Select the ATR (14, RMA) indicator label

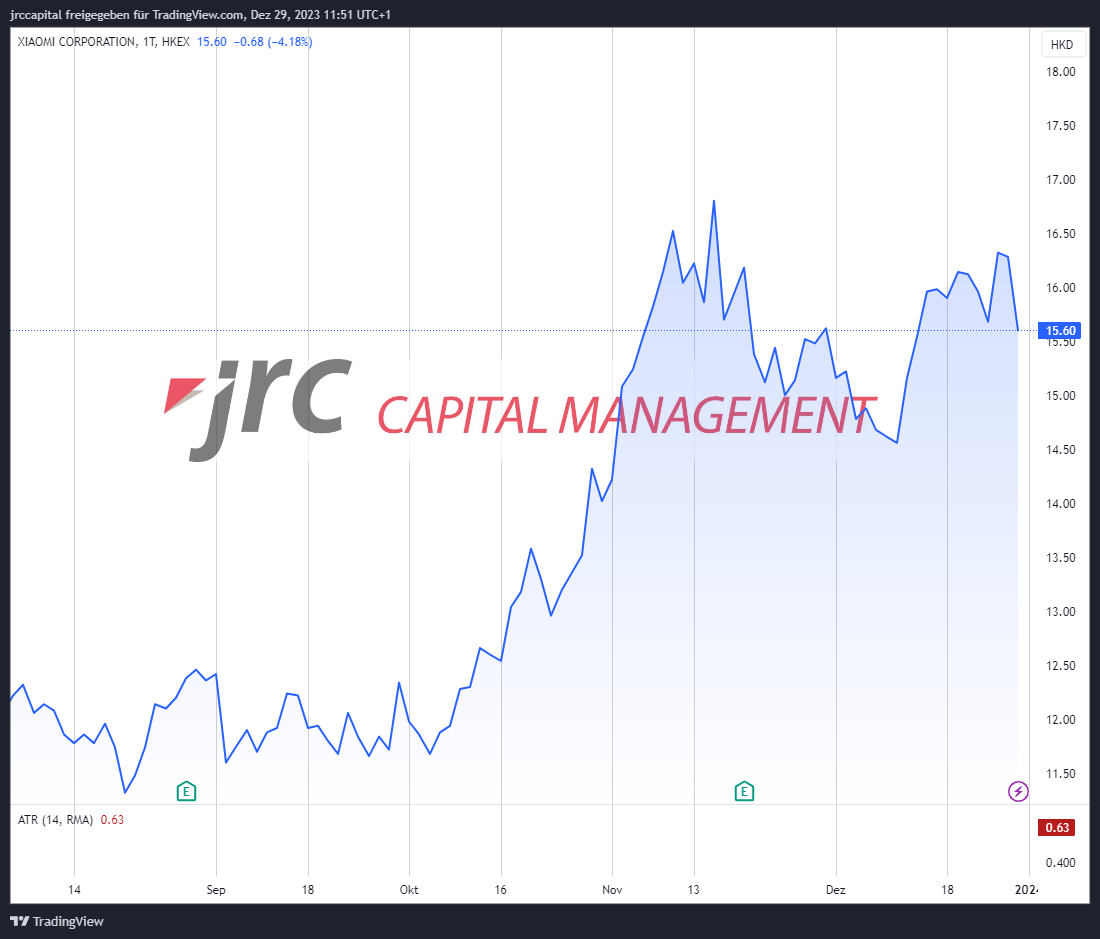55,820
